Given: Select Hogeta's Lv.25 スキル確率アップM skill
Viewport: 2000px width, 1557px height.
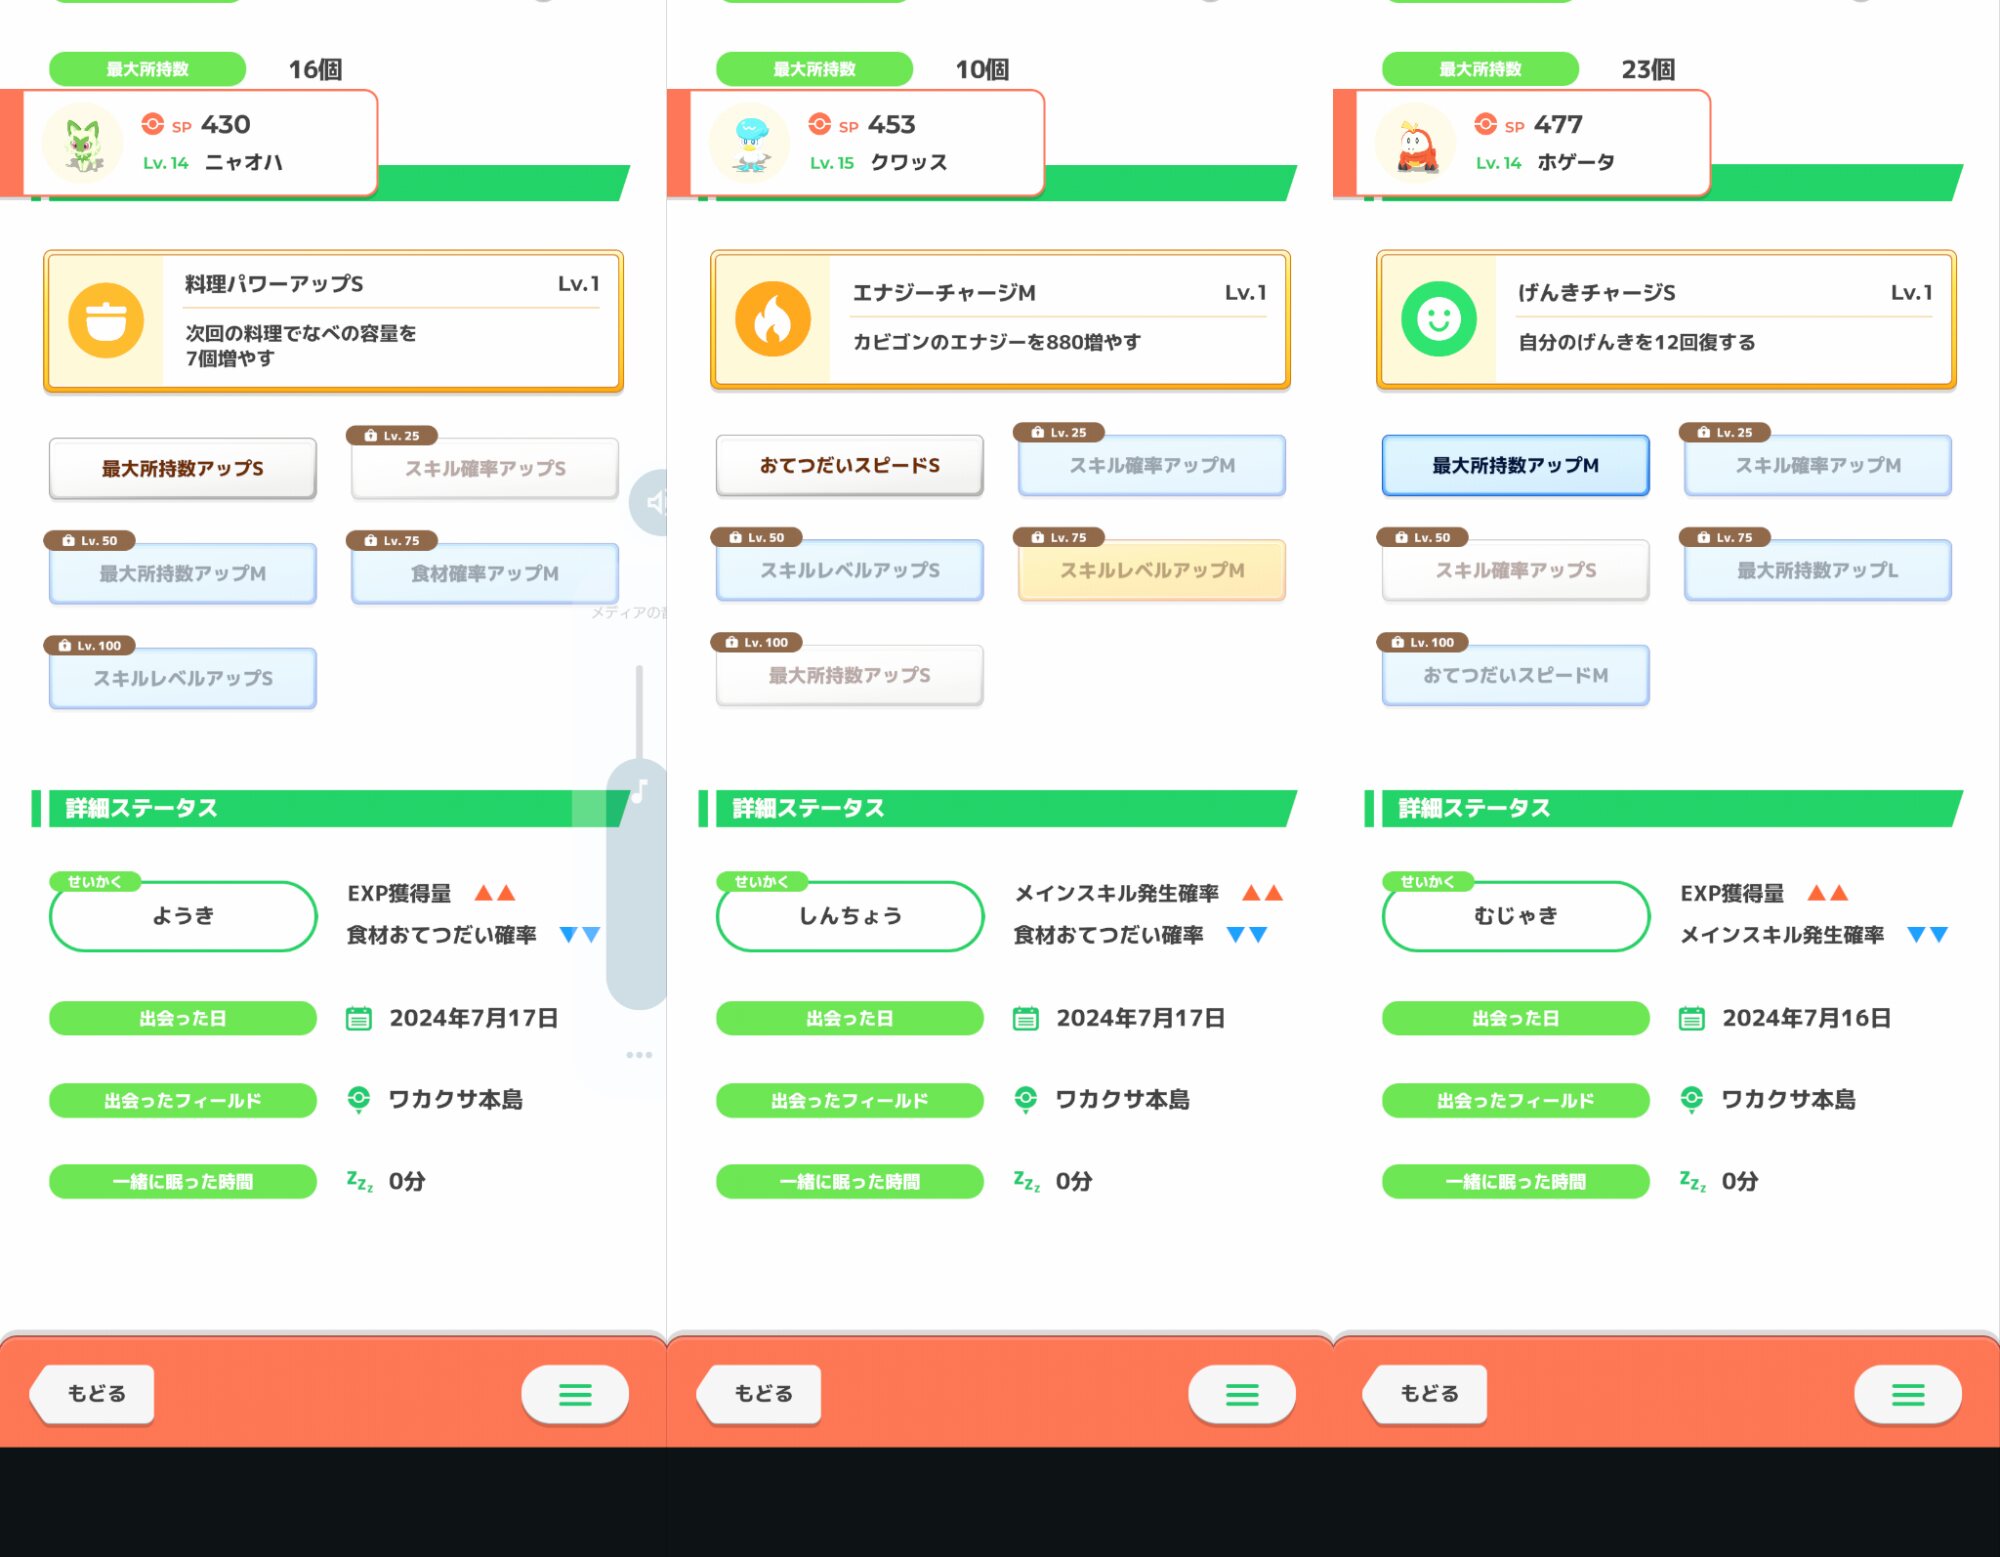Looking at the screenshot, I should click(1818, 465).
